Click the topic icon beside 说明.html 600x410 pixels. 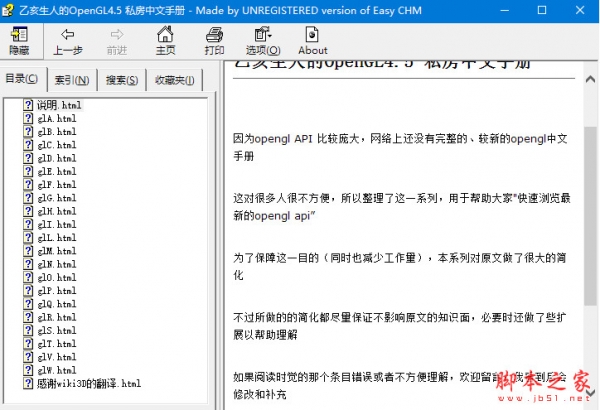(x=28, y=105)
